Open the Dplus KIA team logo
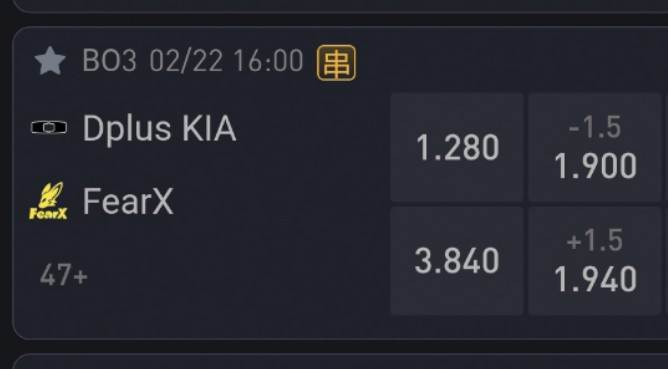668x369 pixels. (49, 127)
